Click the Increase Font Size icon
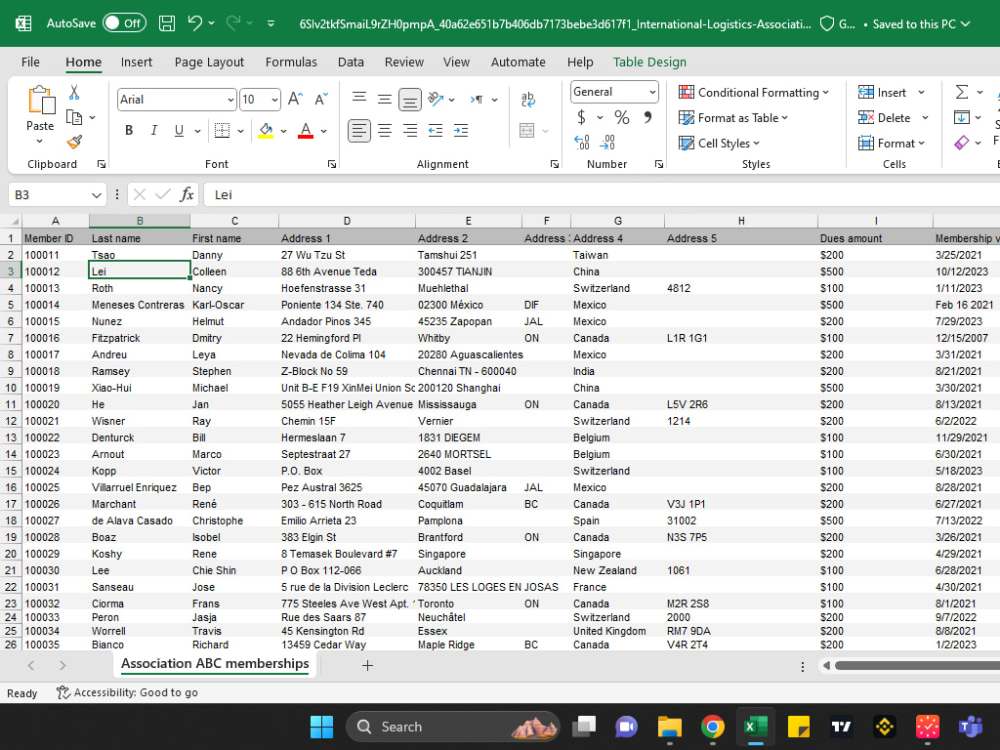Viewport: 1000px width, 750px height. pyautogui.click(x=295, y=99)
